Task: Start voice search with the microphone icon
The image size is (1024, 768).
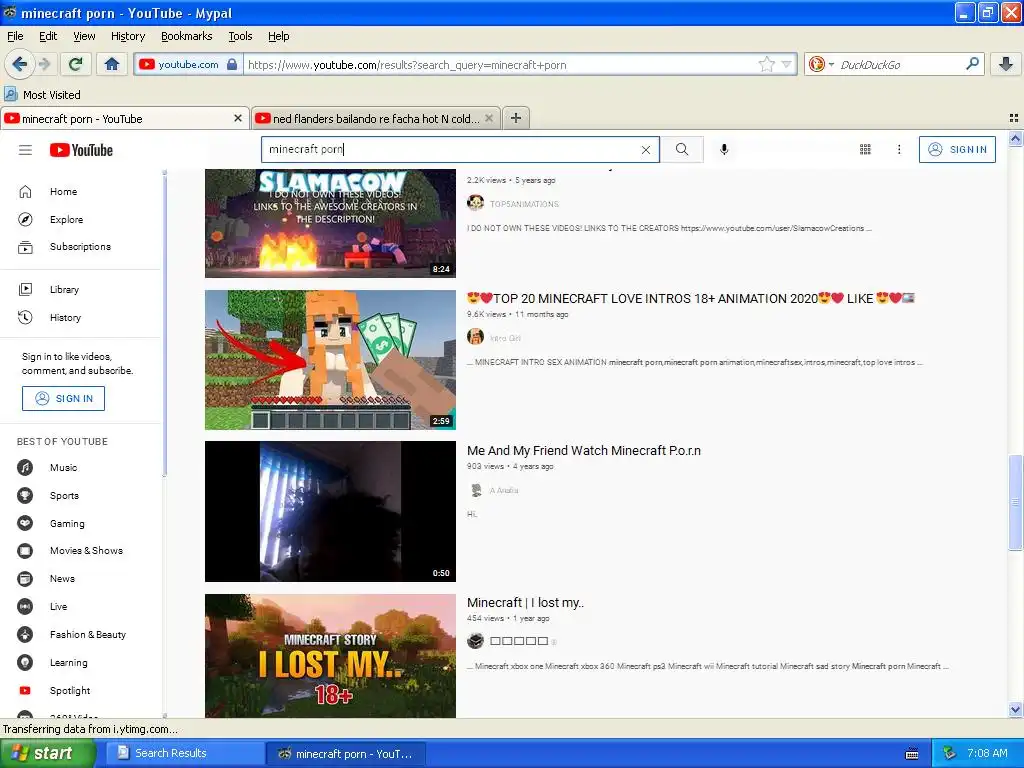Action: coord(724,150)
